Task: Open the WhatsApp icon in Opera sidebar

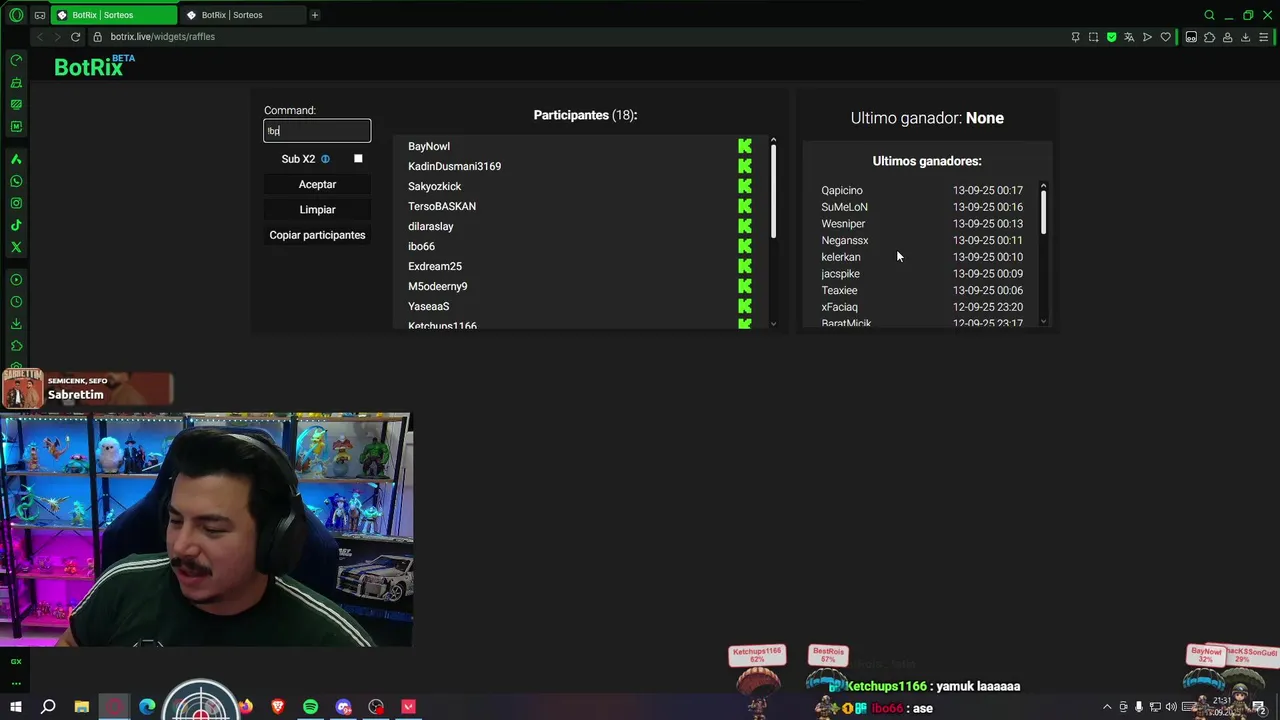Action: pyautogui.click(x=16, y=181)
